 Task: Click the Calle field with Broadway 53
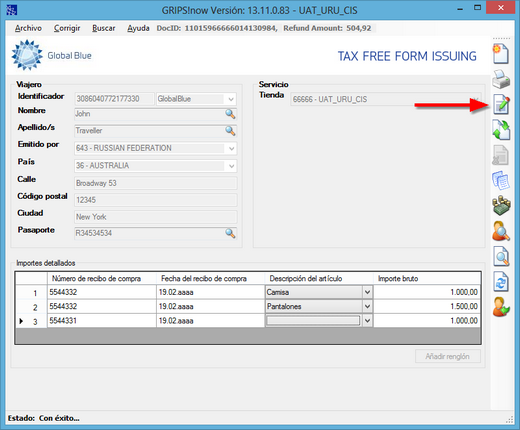(156, 183)
